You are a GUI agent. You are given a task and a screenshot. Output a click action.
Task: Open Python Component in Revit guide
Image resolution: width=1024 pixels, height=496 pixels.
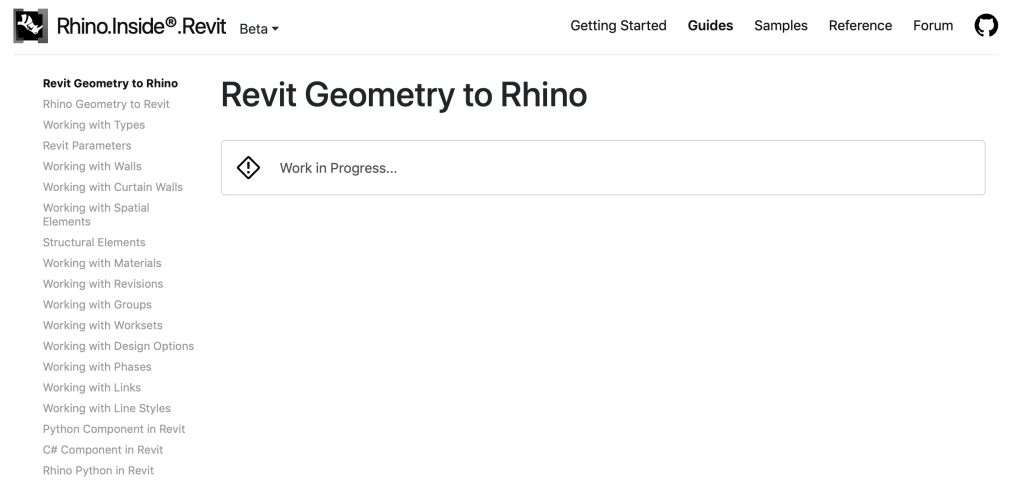pyautogui.click(x=114, y=429)
